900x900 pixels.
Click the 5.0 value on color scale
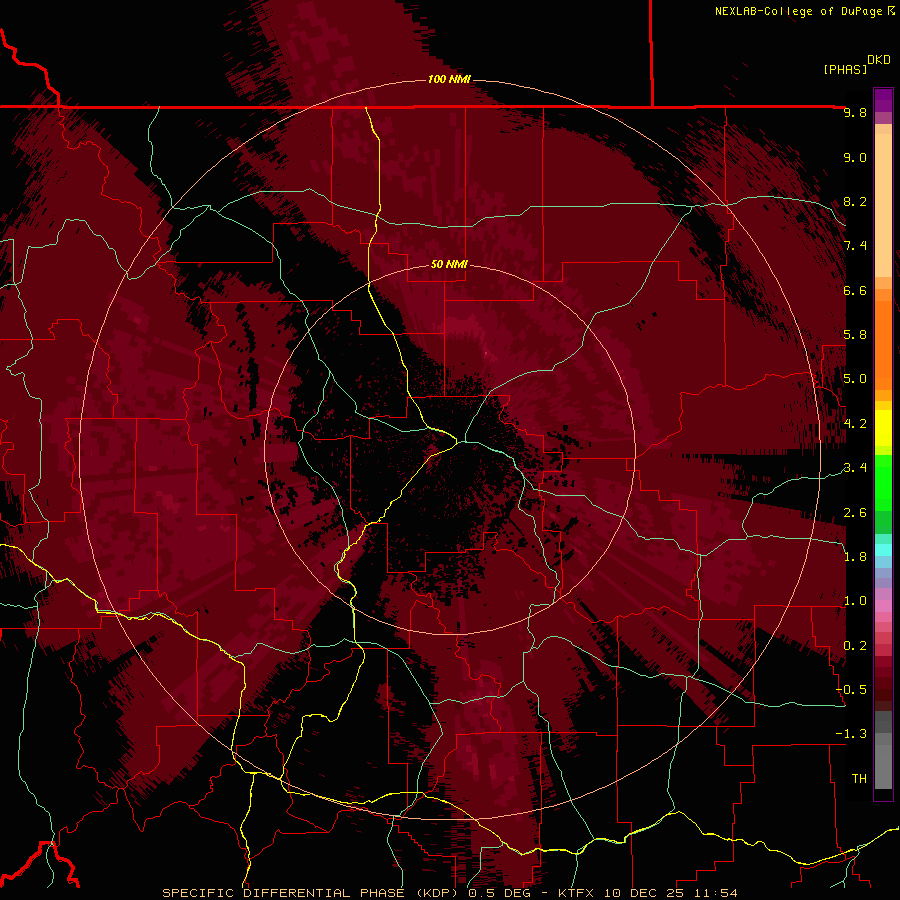(855, 379)
